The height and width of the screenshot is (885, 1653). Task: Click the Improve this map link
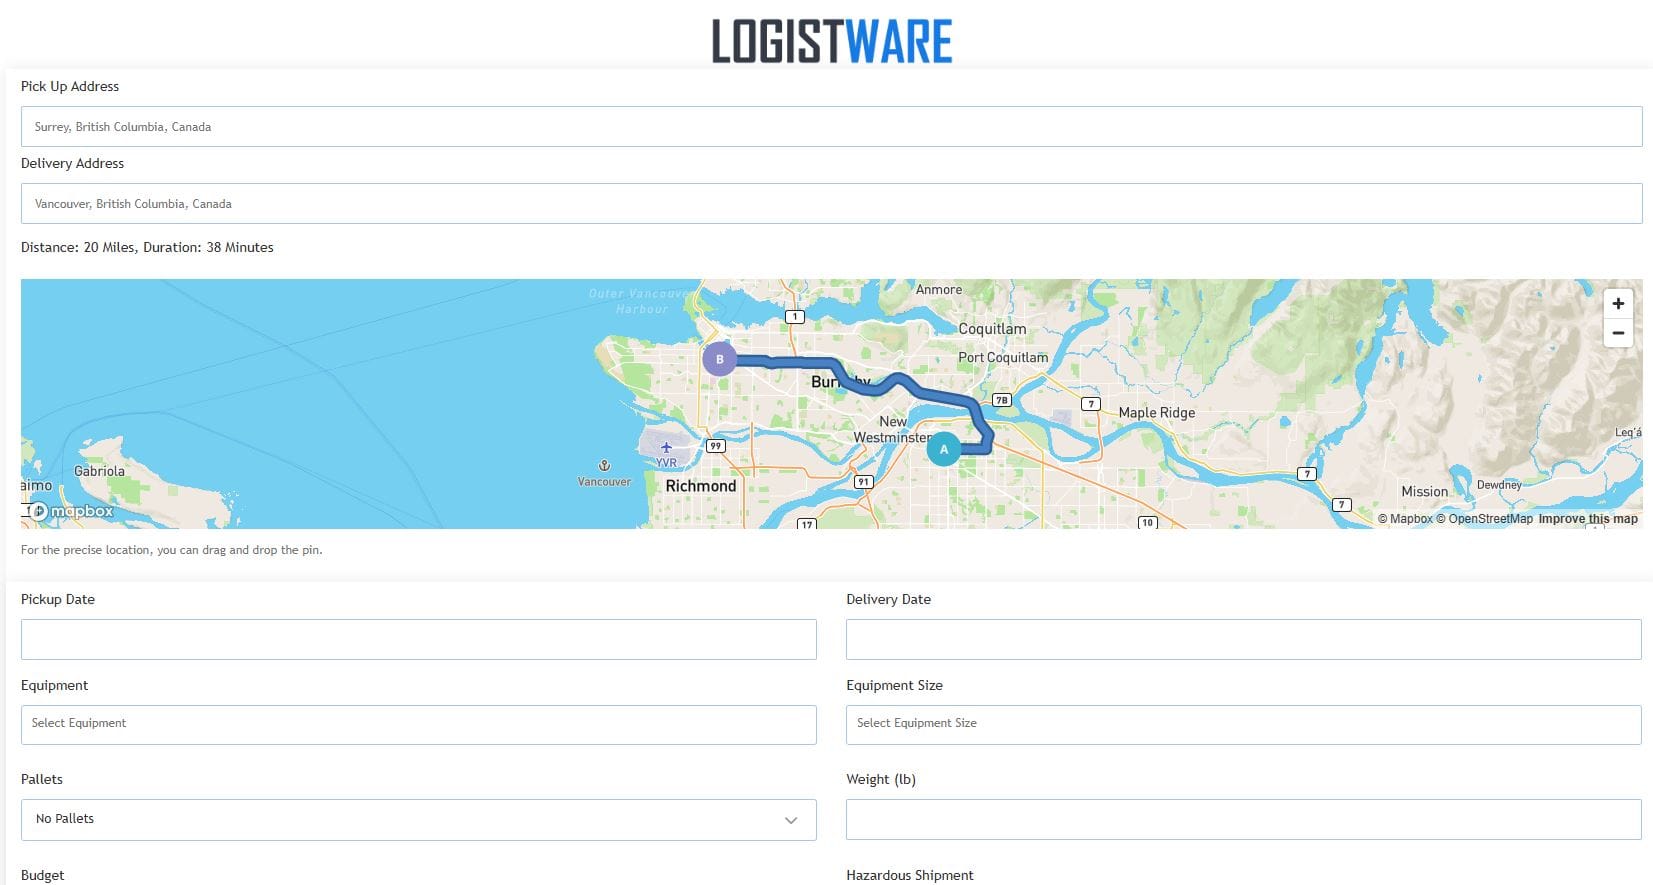coord(1587,519)
